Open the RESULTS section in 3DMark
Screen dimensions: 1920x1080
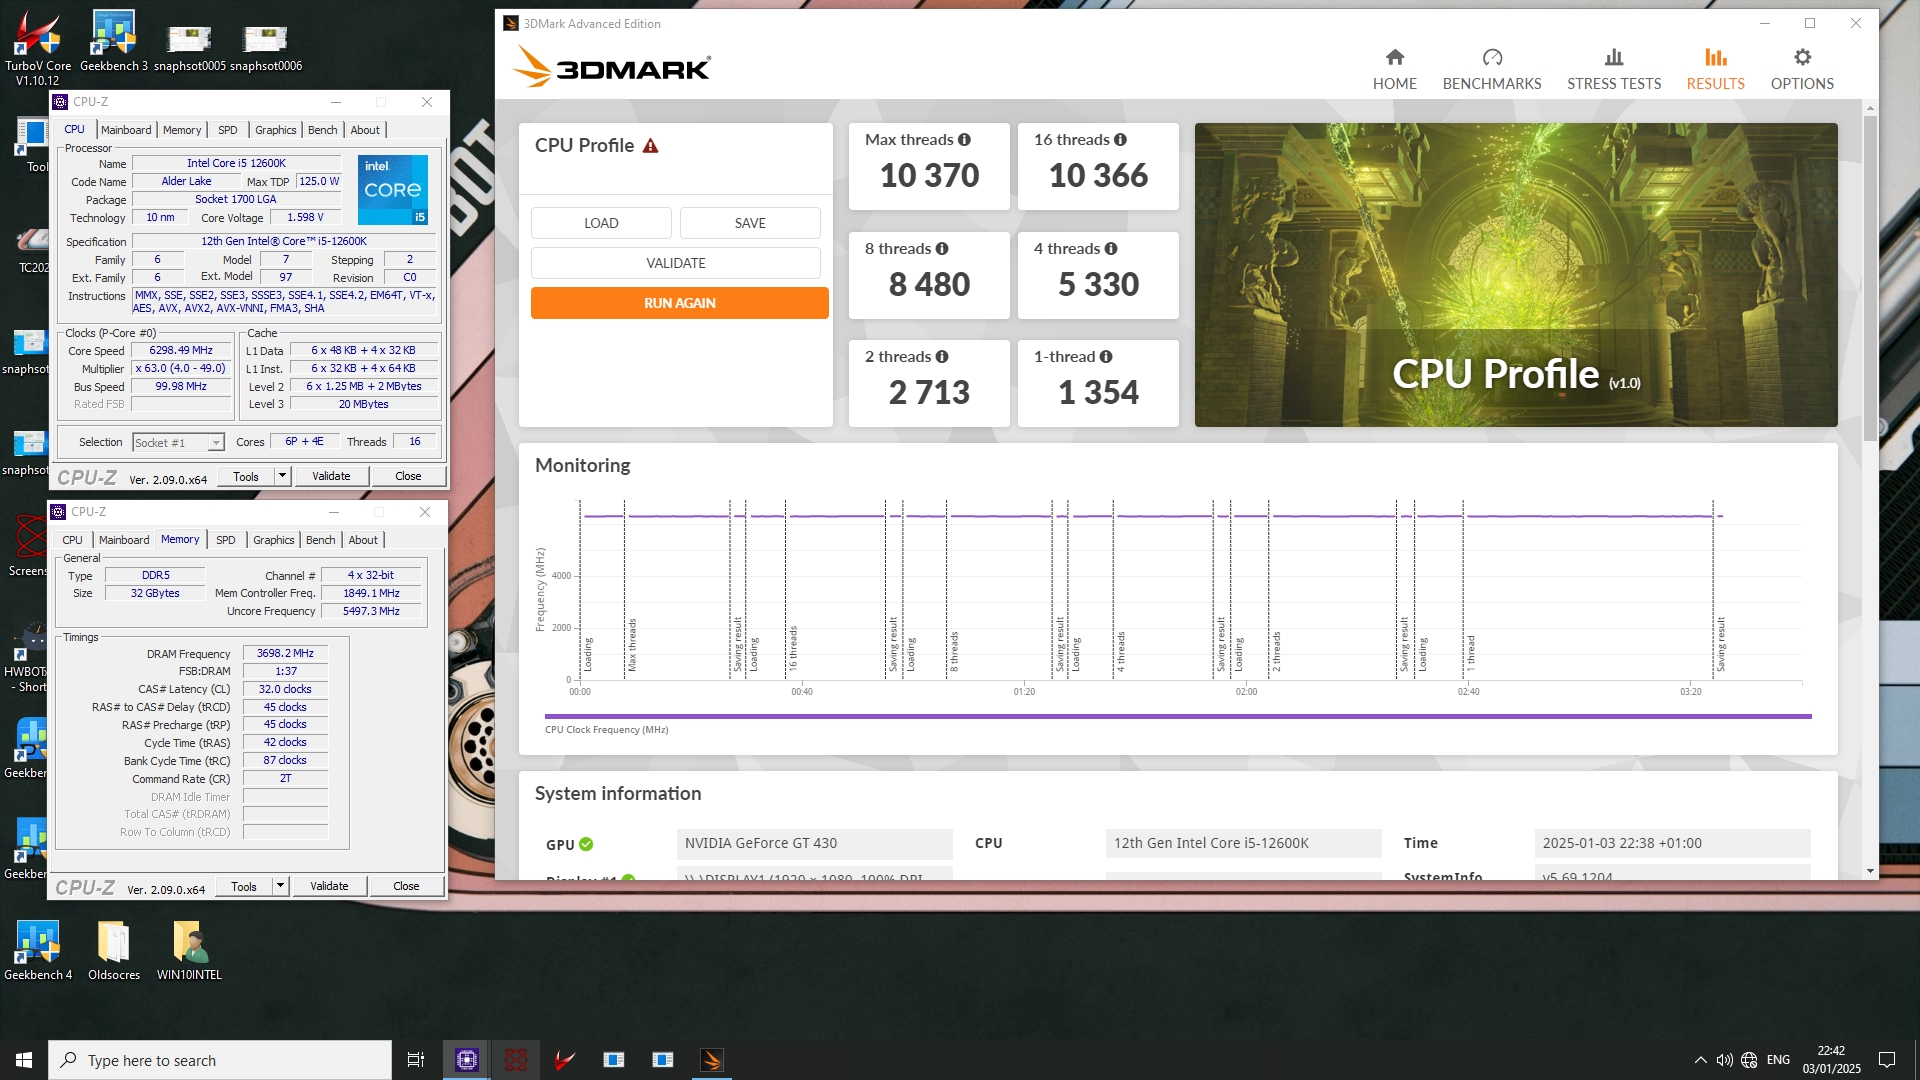pos(1715,69)
